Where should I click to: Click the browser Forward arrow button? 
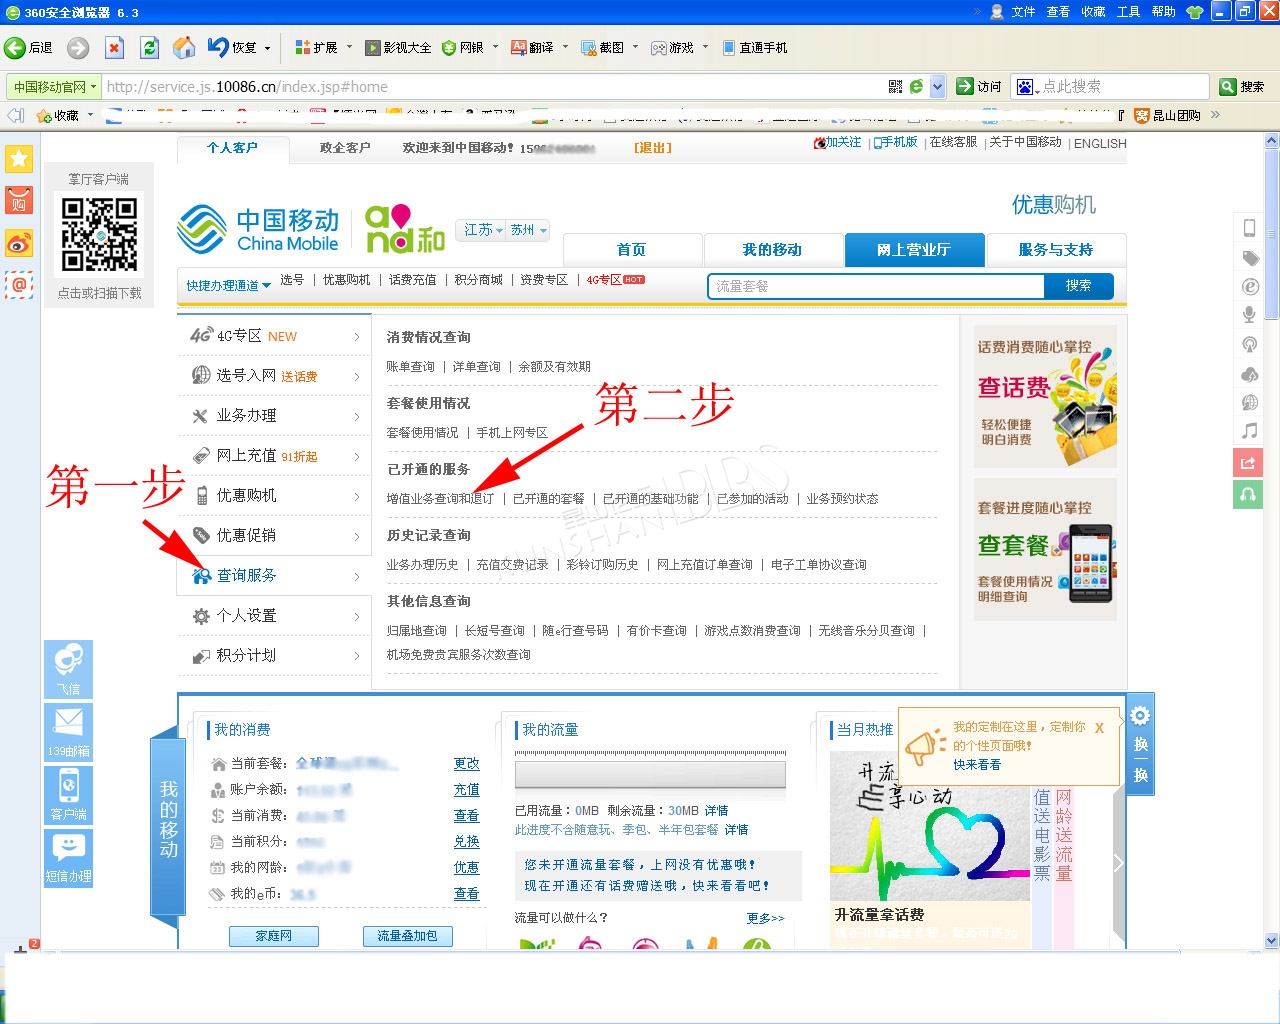(x=78, y=48)
